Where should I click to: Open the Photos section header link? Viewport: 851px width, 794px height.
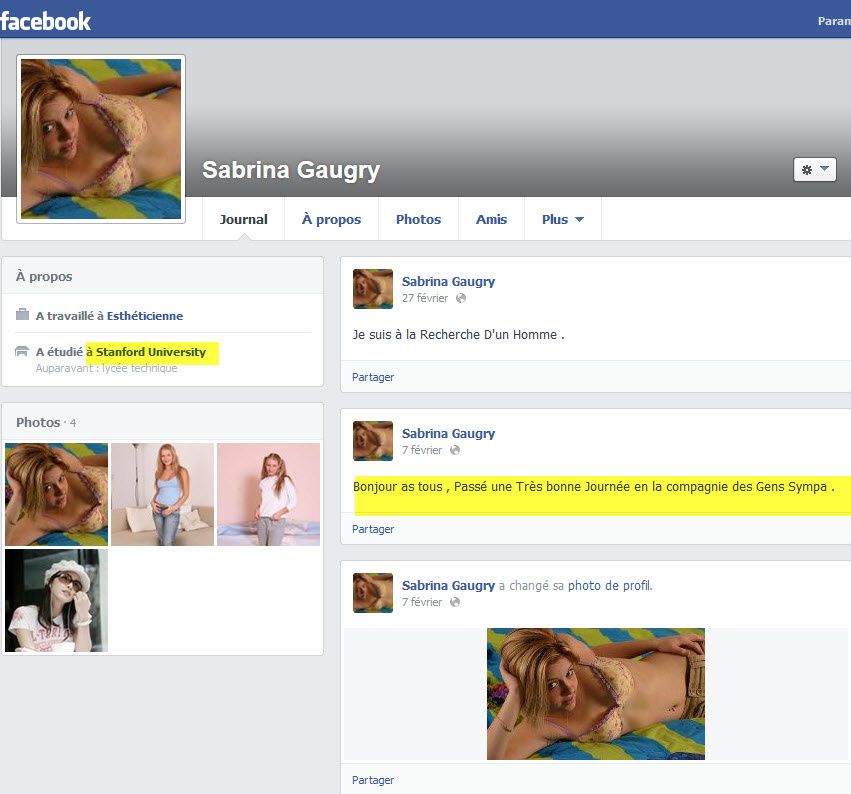38,422
